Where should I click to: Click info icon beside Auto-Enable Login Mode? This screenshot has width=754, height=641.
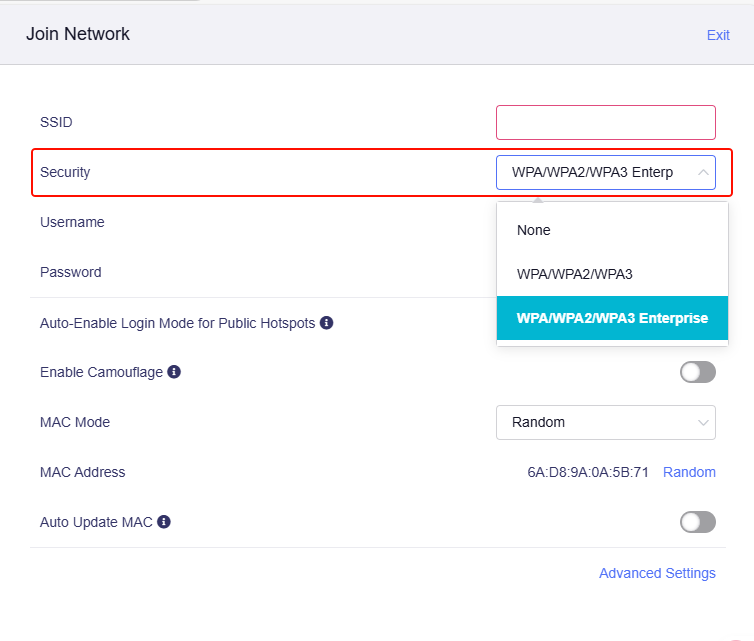click(326, 323)
